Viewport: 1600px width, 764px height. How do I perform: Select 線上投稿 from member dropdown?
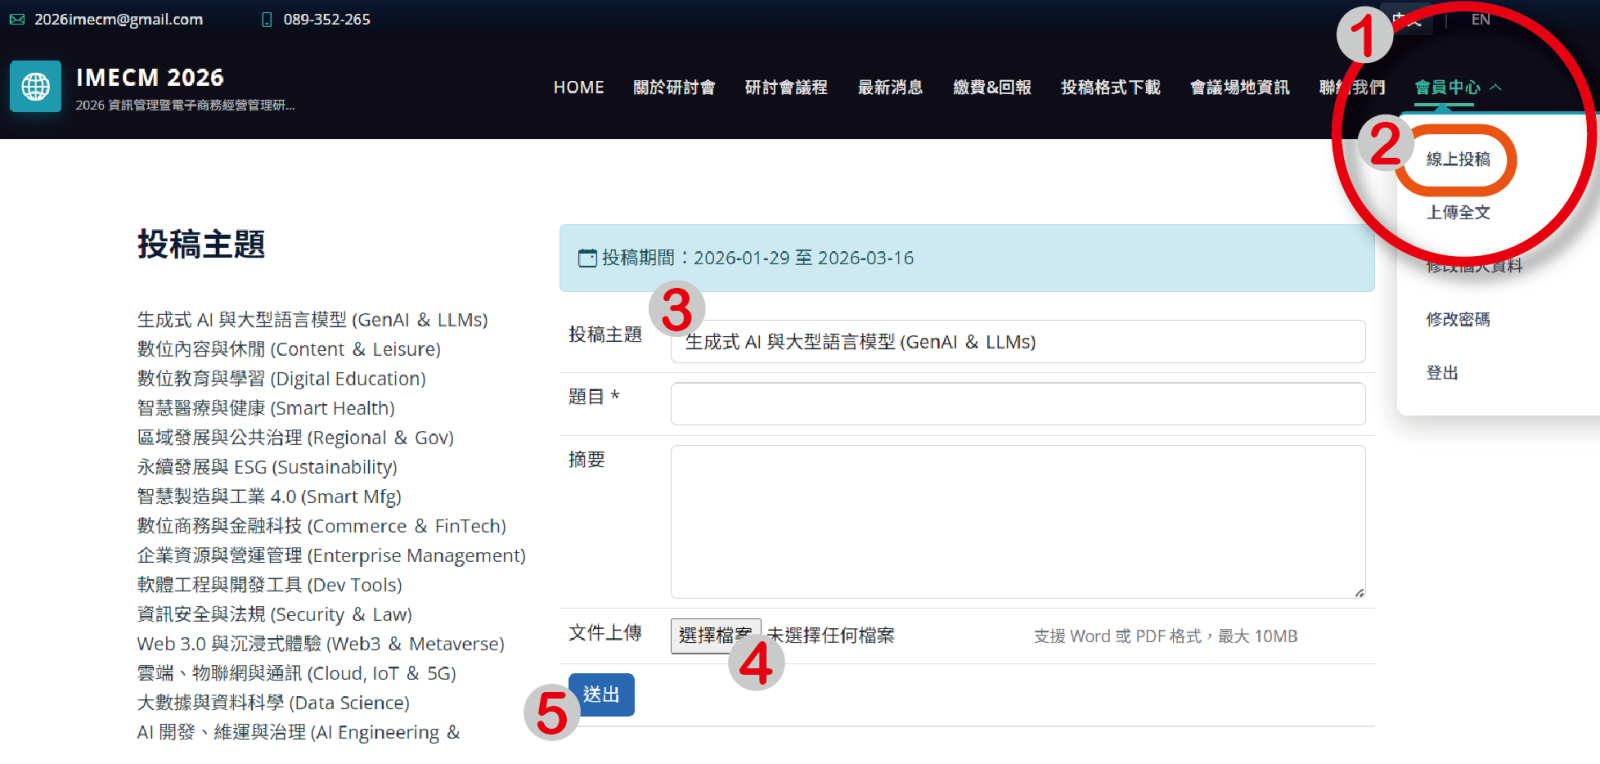1458,159
